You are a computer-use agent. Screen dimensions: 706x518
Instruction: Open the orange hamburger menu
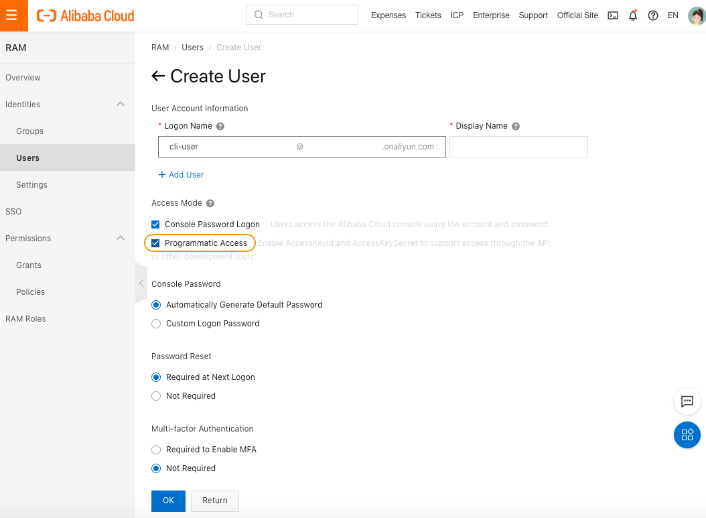(11, 15)
